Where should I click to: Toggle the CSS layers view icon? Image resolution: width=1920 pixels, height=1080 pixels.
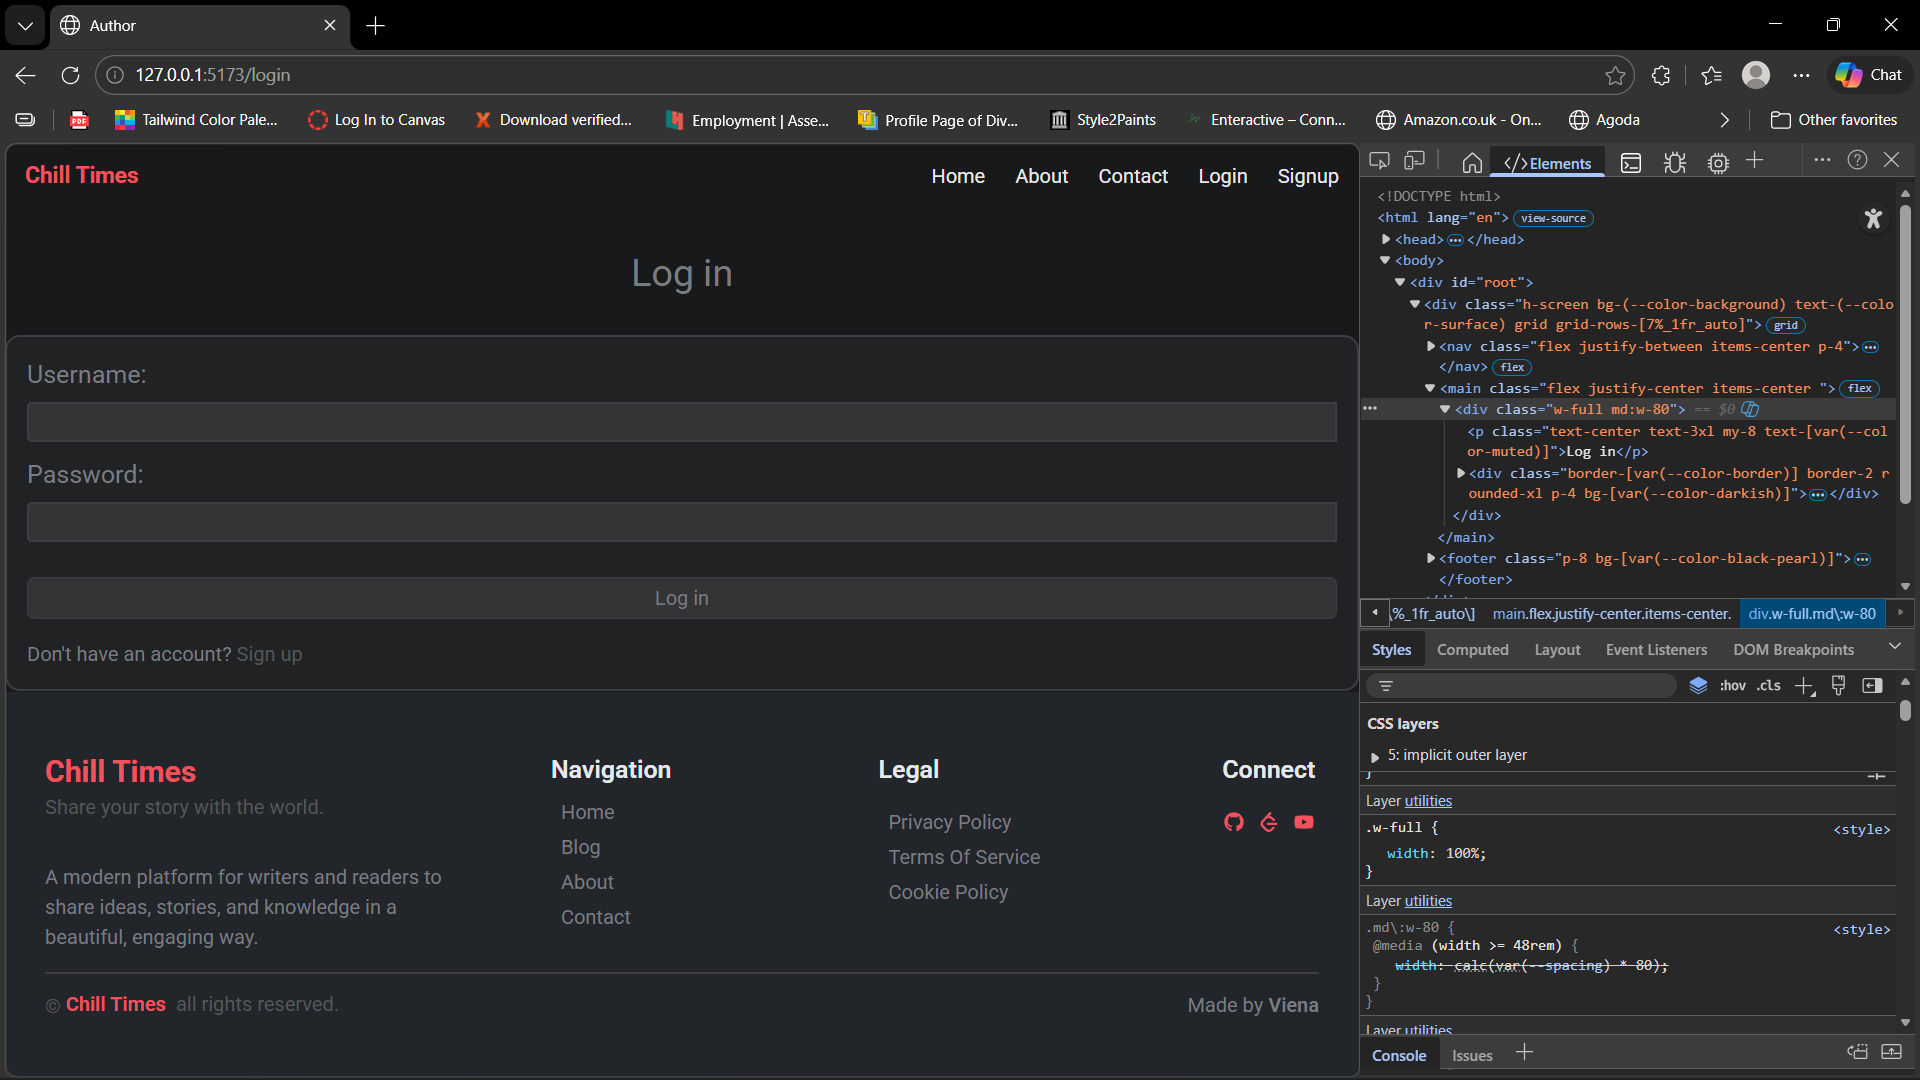point(1698,686)
